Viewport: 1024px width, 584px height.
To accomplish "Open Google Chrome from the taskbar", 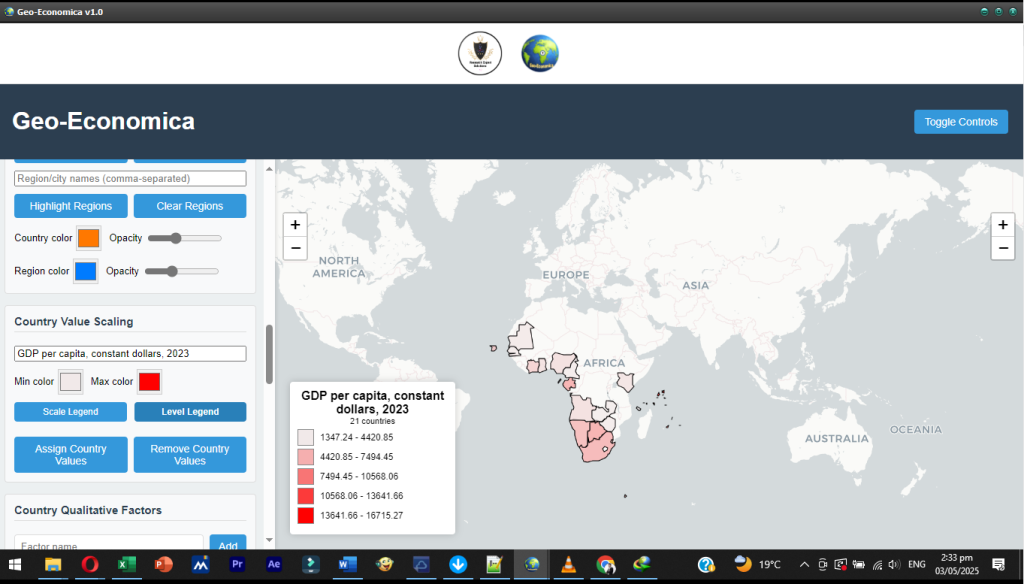I will [x=605, y=564].
